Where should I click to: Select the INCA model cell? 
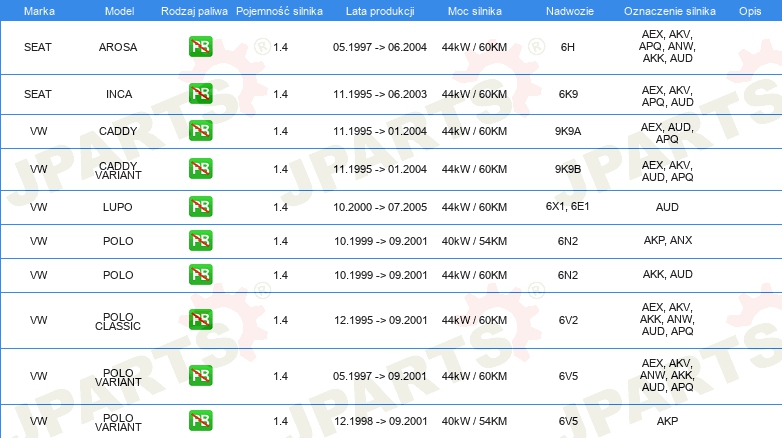(119, 94)
